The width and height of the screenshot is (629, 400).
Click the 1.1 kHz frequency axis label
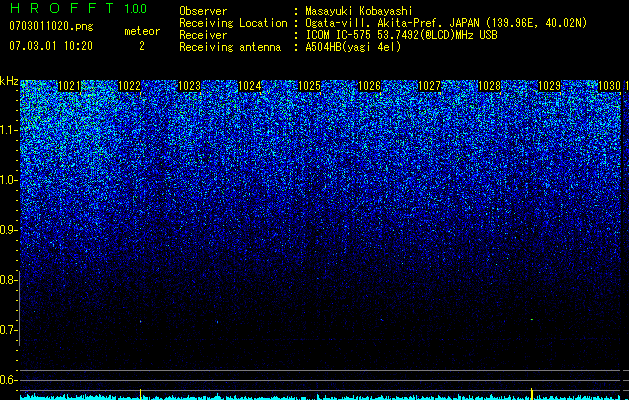point(8,130)
